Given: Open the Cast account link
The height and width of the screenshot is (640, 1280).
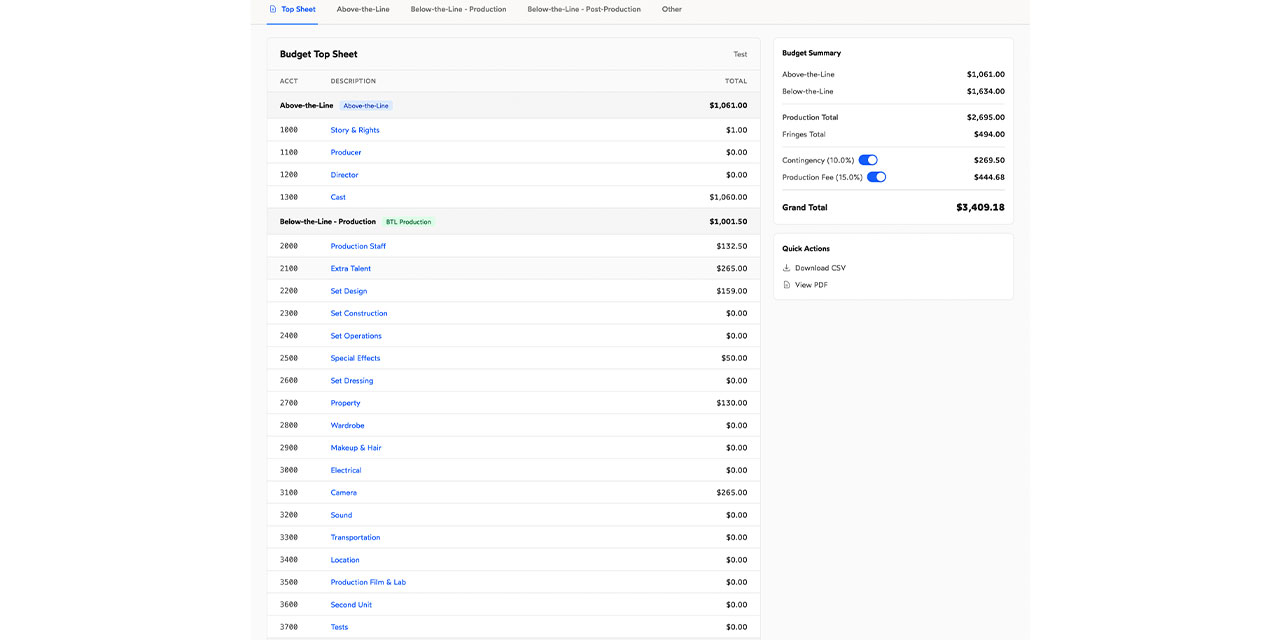Looking at the screenshot, I should coord(338,197).
